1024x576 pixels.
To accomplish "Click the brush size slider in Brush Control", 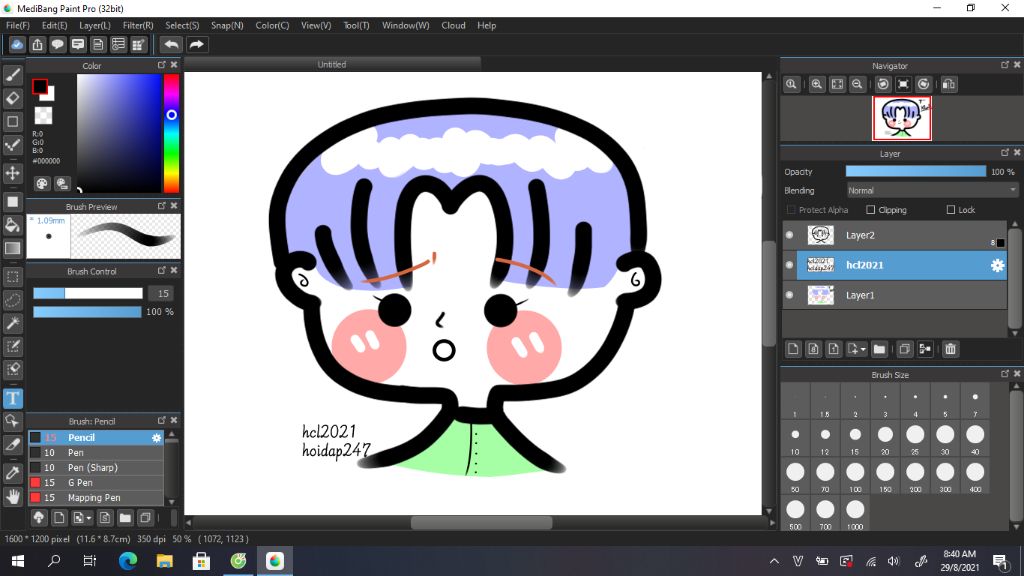I will tap(88, 294).
